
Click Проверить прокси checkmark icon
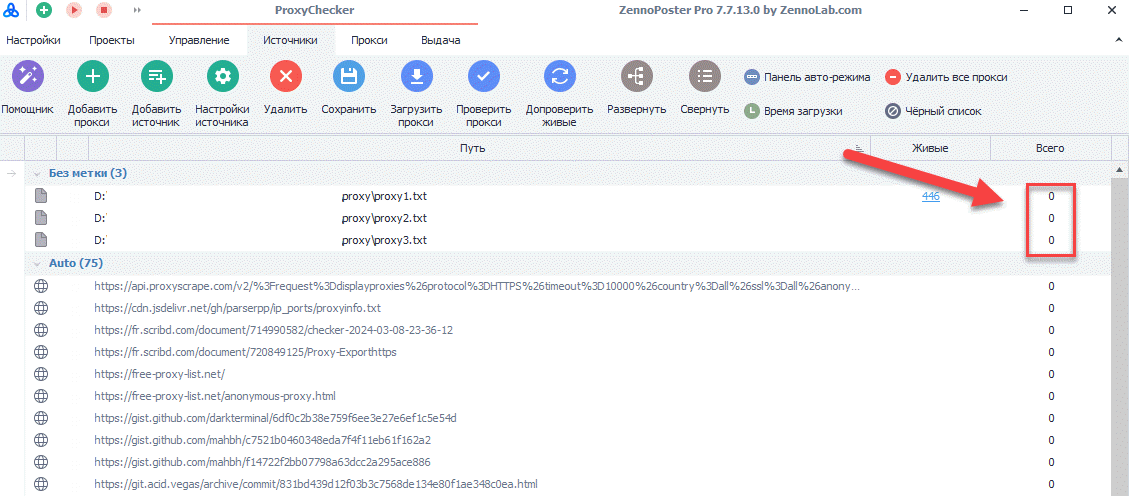click(484, 76)
